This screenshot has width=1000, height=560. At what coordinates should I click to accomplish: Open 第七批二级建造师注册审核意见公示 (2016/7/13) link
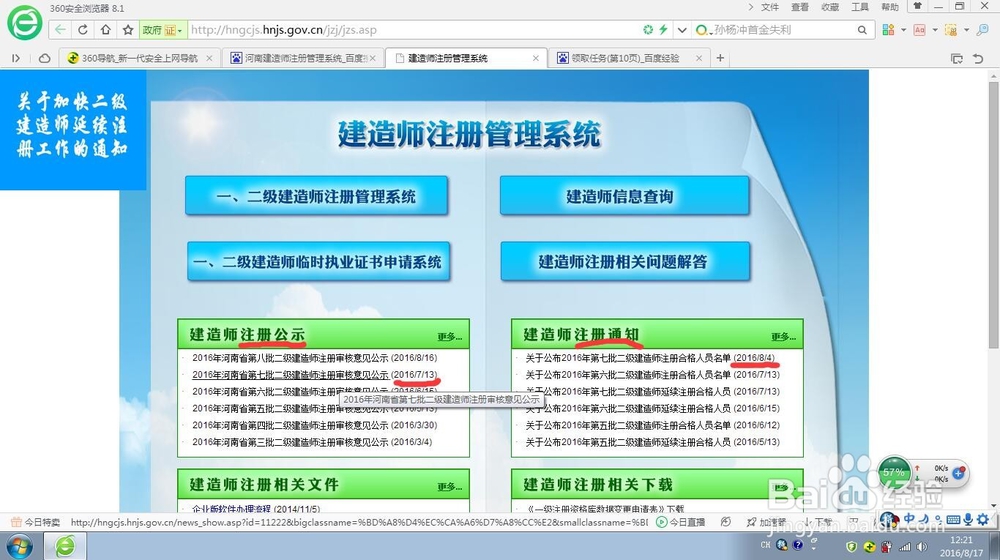click(314, 374)
